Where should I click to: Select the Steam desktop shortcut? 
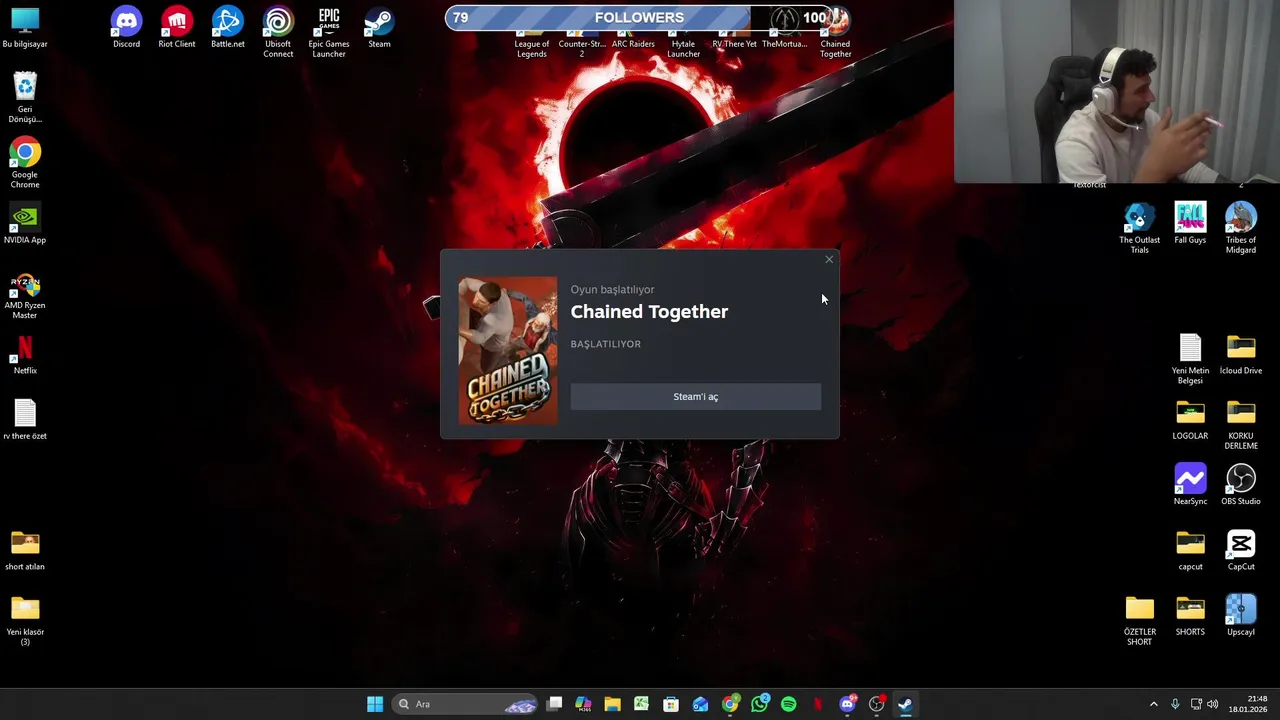coord(379,28)
